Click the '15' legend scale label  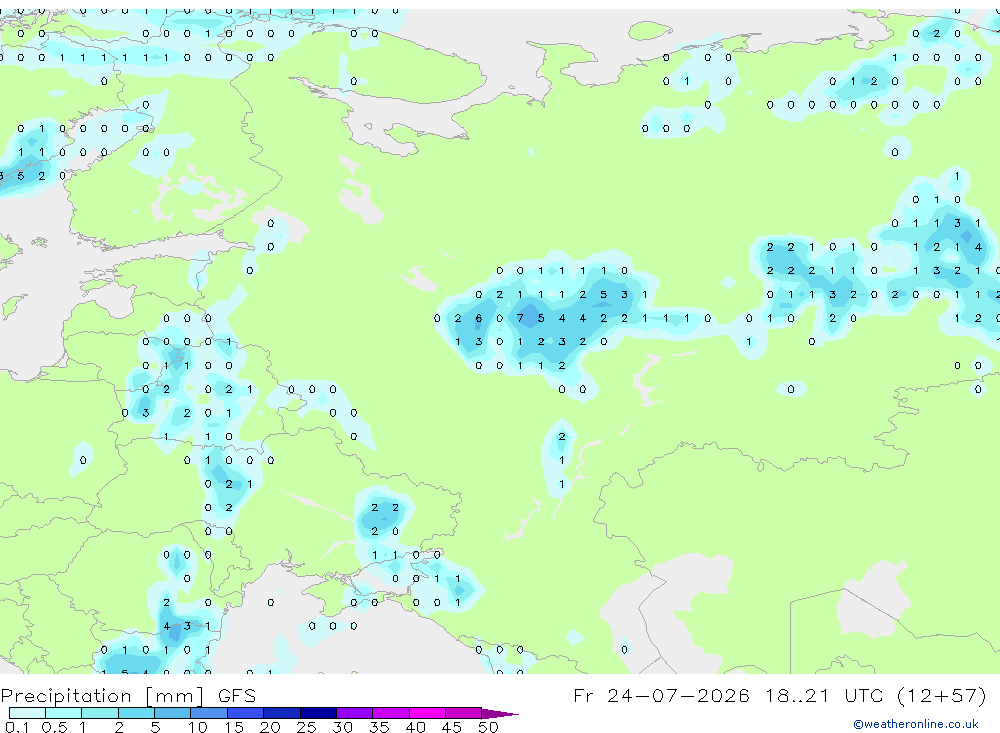pos(234,727)
